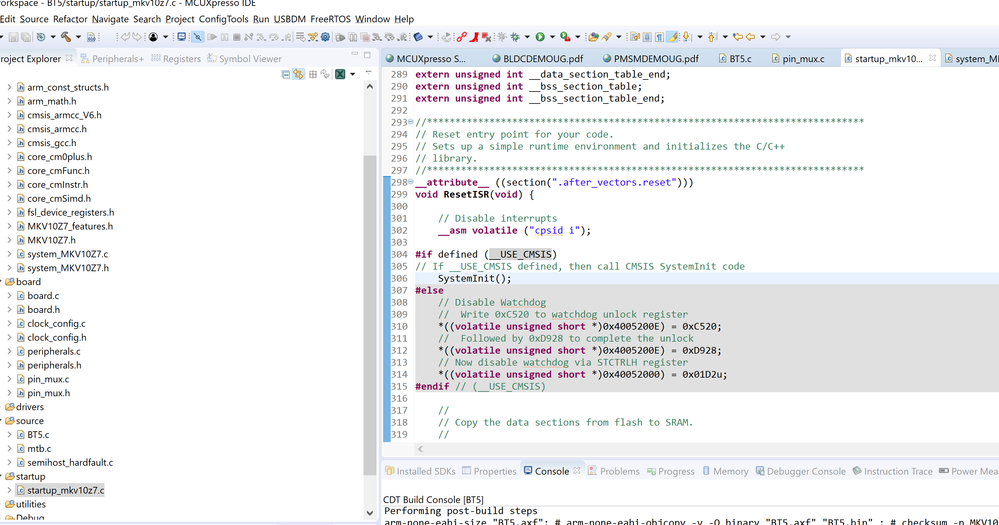Click editor horizontal scrollbar left arrow

420,449
